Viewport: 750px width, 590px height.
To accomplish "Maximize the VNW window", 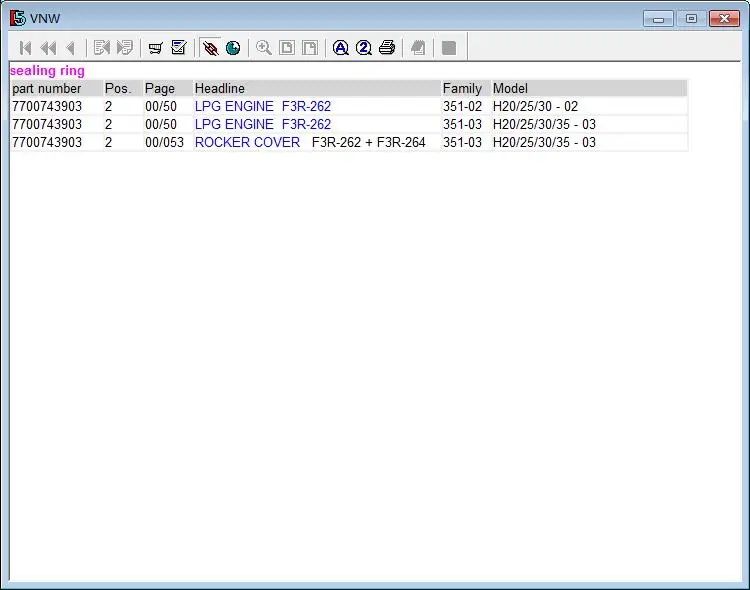I will [x=691, y=19].
